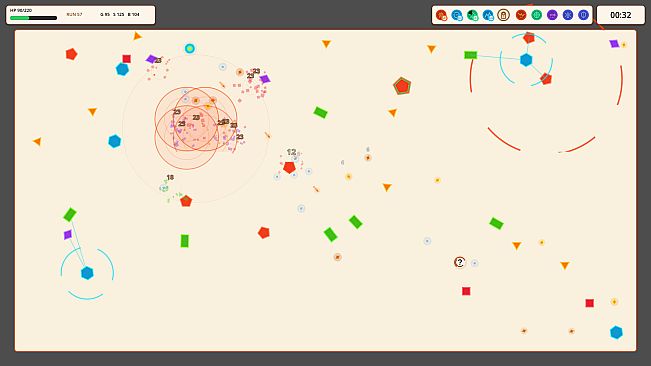The image size is (651, 366).
Task: Click the green rectangle tethered to top-right hexagon
Action: [x=470, y=55]
